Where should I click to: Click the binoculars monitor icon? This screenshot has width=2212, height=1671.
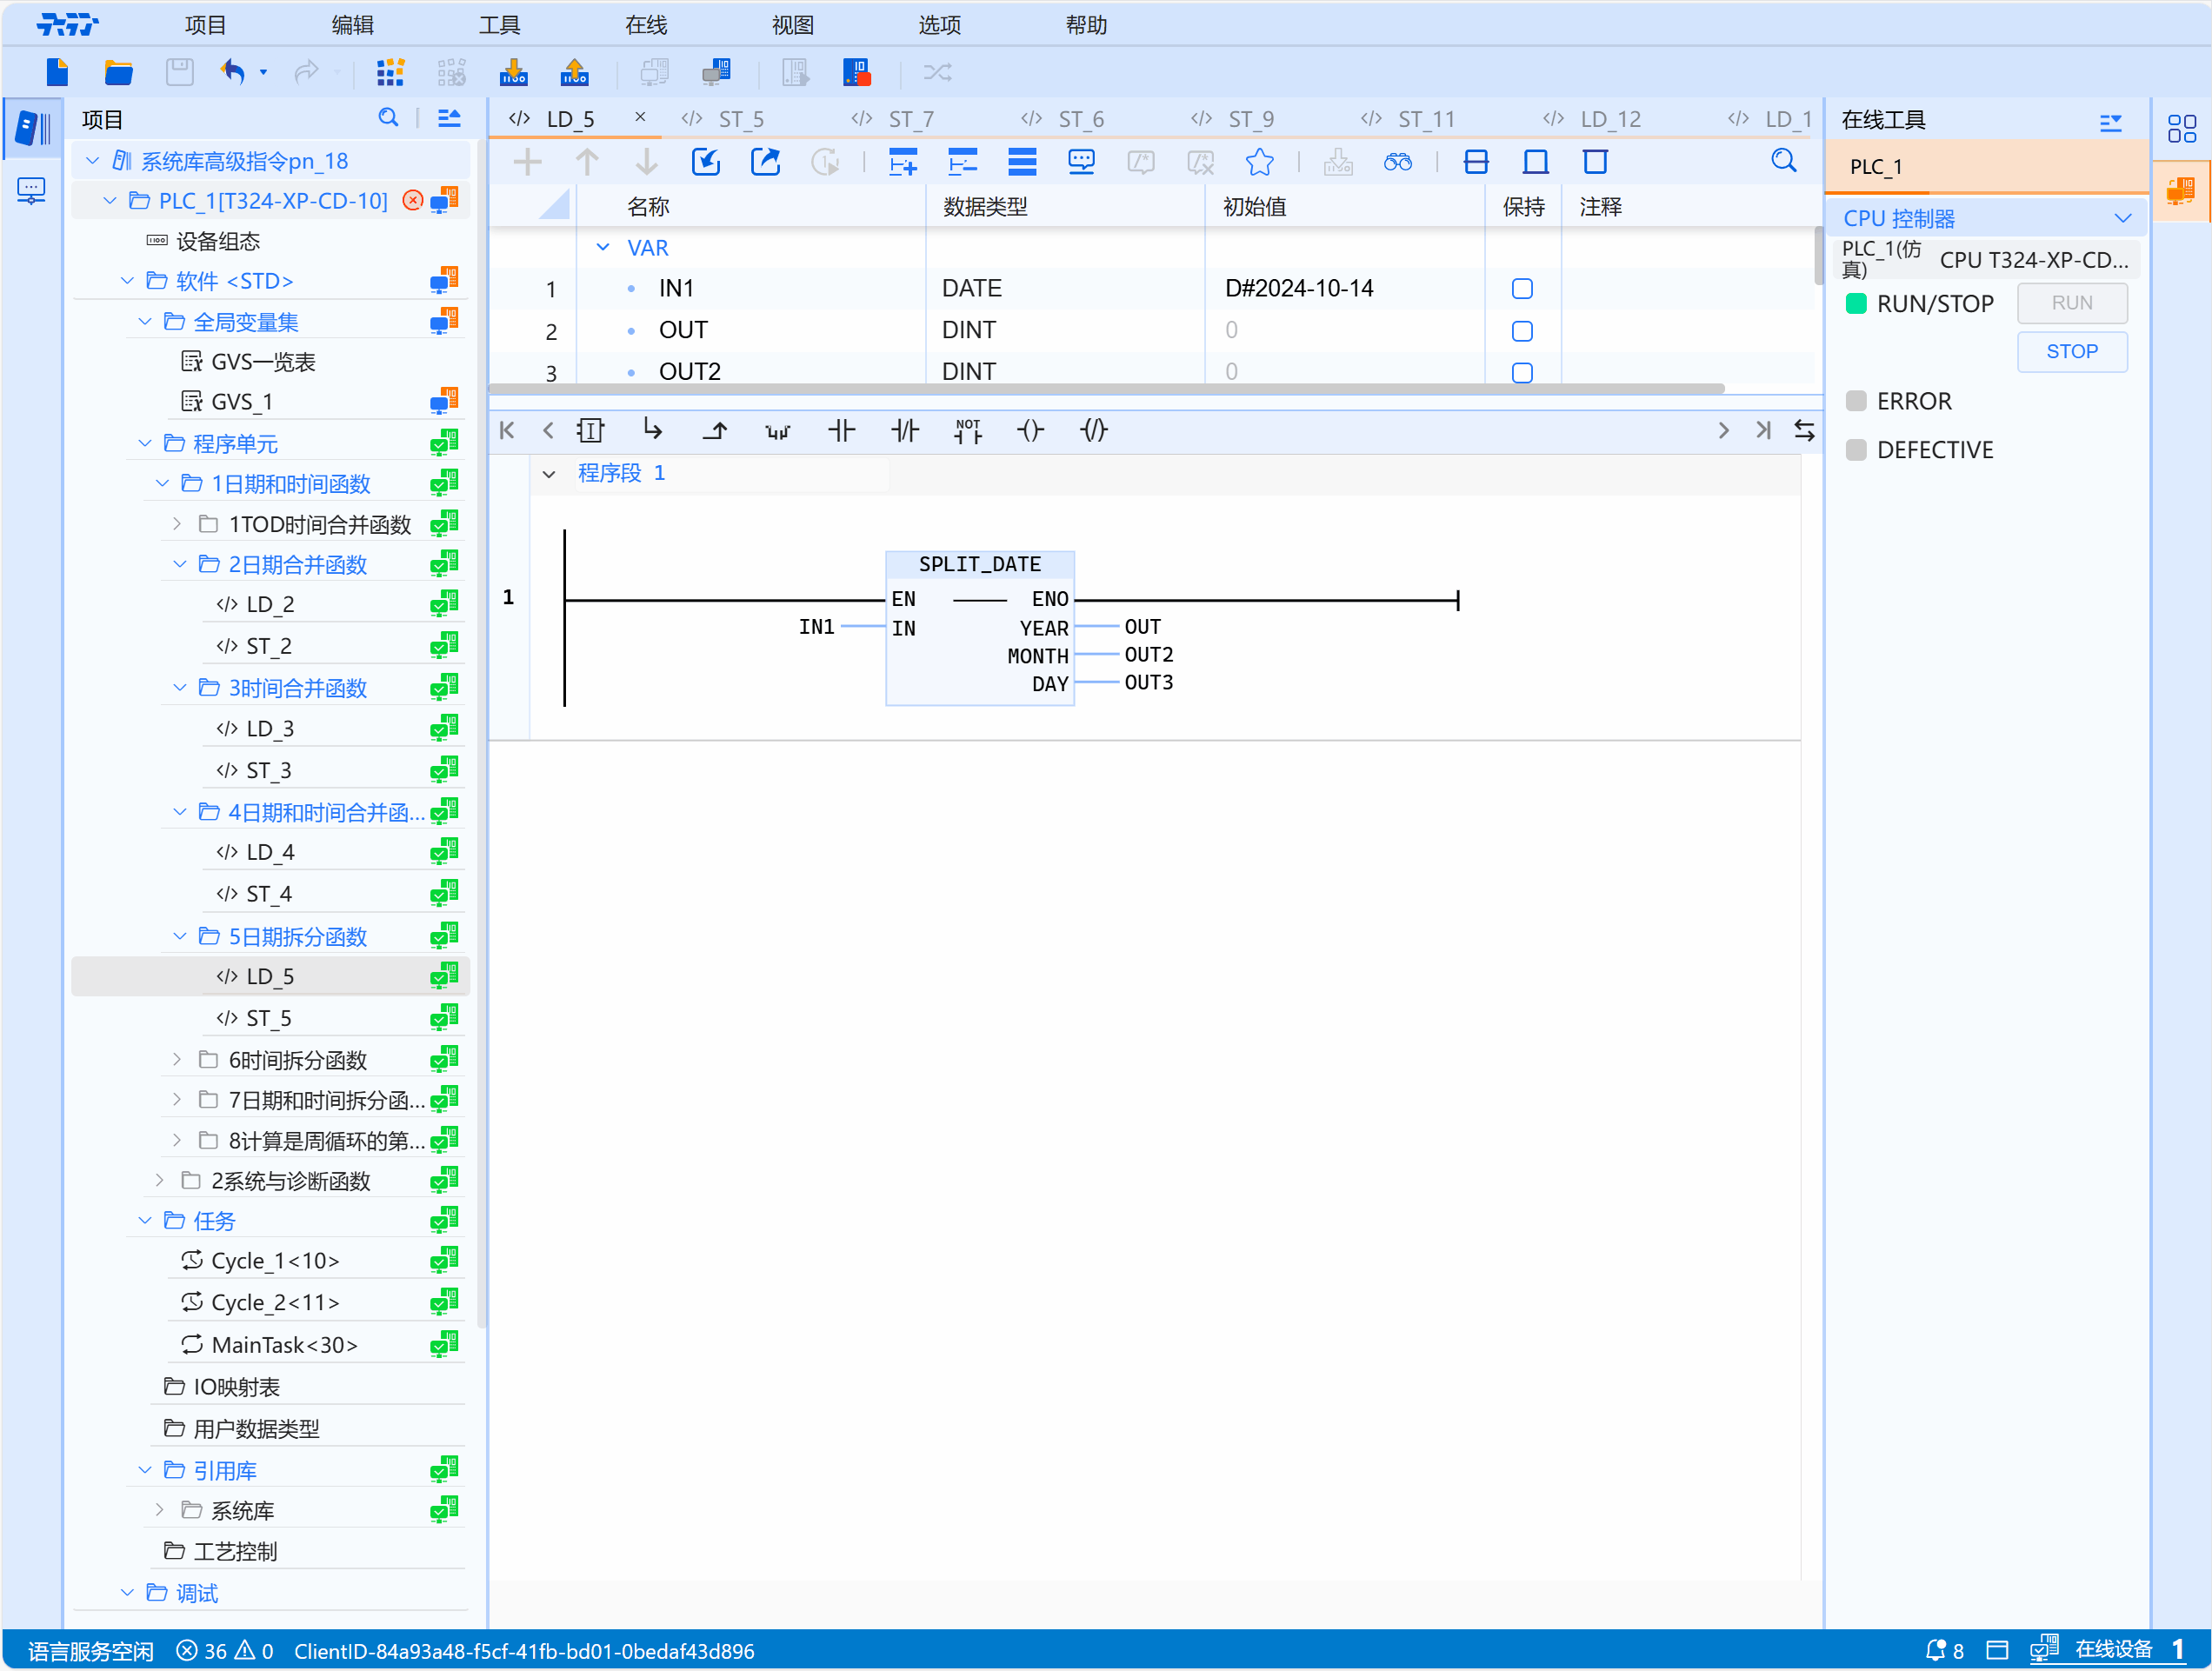(x=1397, y=162)
